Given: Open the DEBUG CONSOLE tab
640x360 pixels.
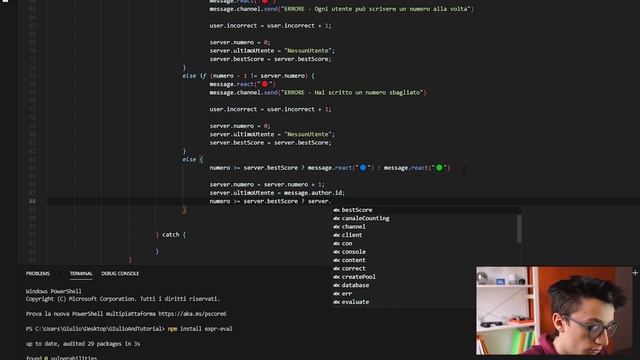Looking at the screenshot, I should pyautogui.click(x=120, y=273).
